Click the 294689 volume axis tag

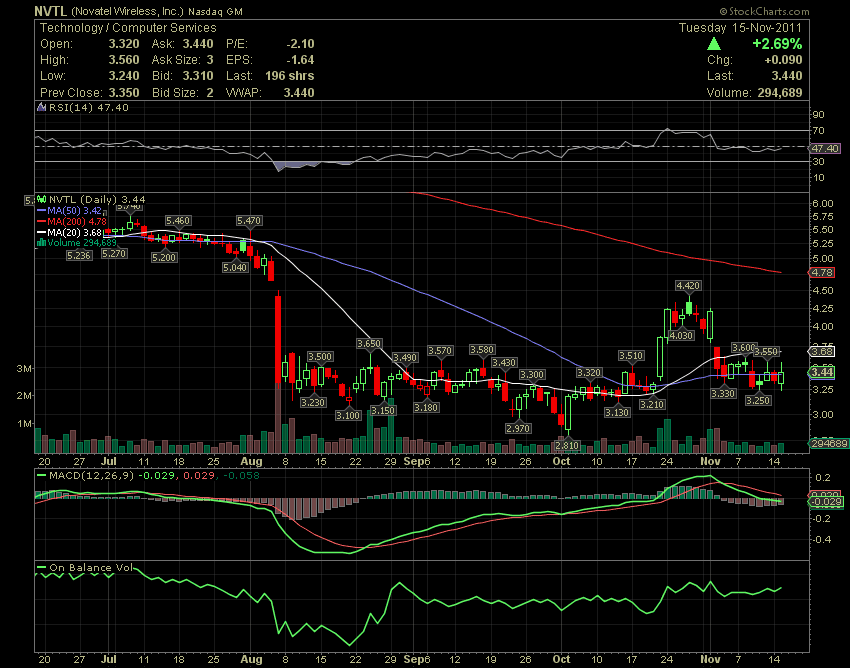coord(829,444)
